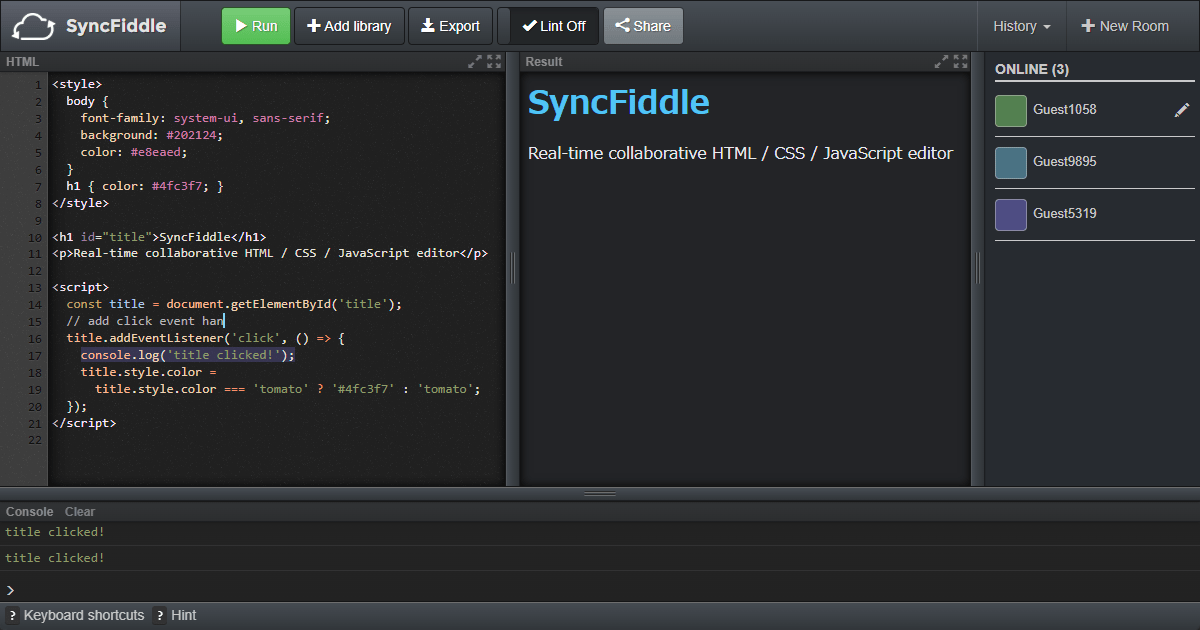Image resolution: width=1200 pixels, height=630 pixels.
Task: Share the fiddle
Action: coord(643,26)
